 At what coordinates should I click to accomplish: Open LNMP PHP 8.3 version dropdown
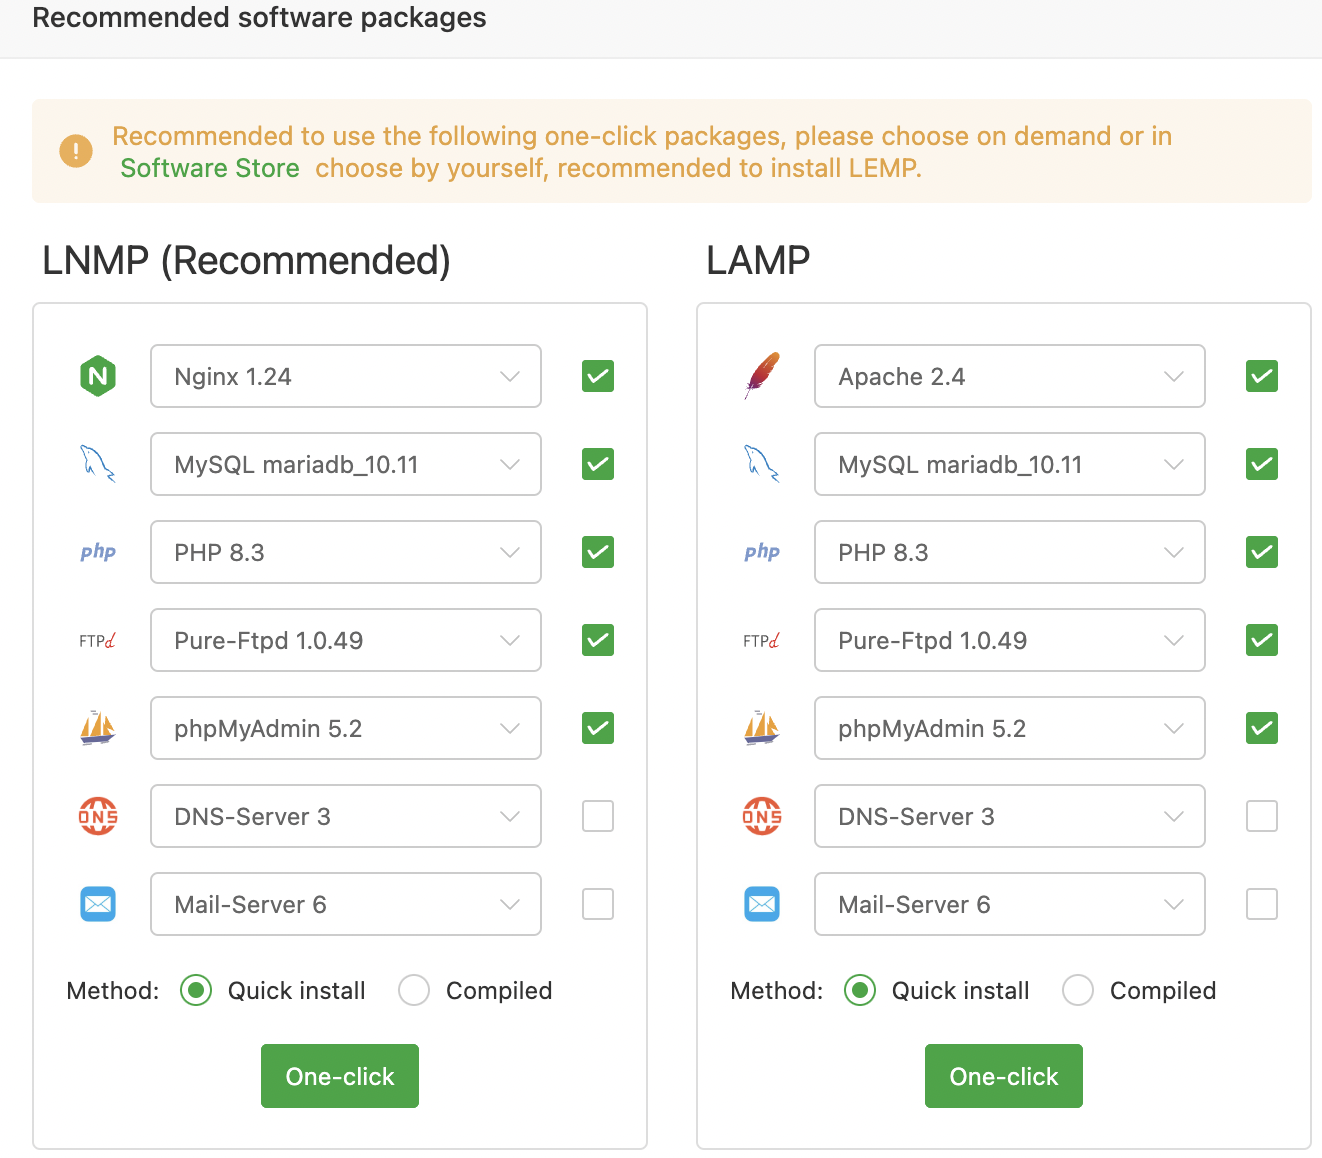[346, 552]
